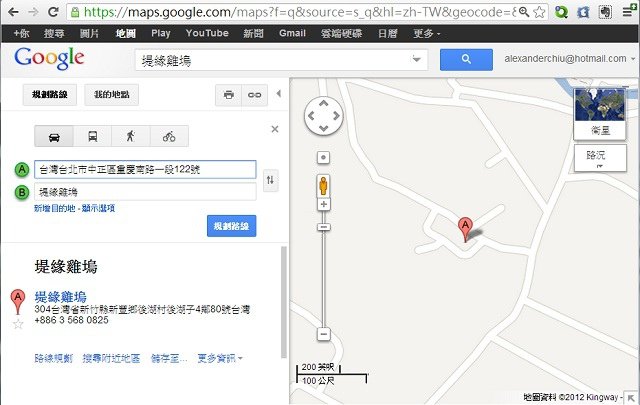The height and width of the screenshot is (405, 640).
Task: Open YouTube in Google bar
Action: [207, 33]
